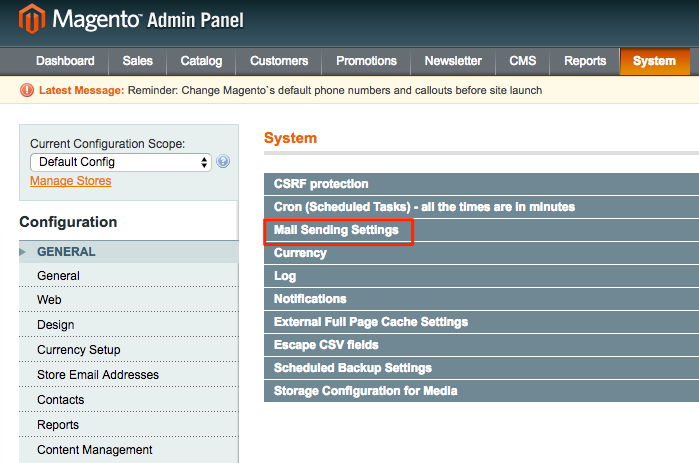Viewport: 699px width, 463px height.
Task: Open Currency Setup configuration page
Action: tap(78, 350)
